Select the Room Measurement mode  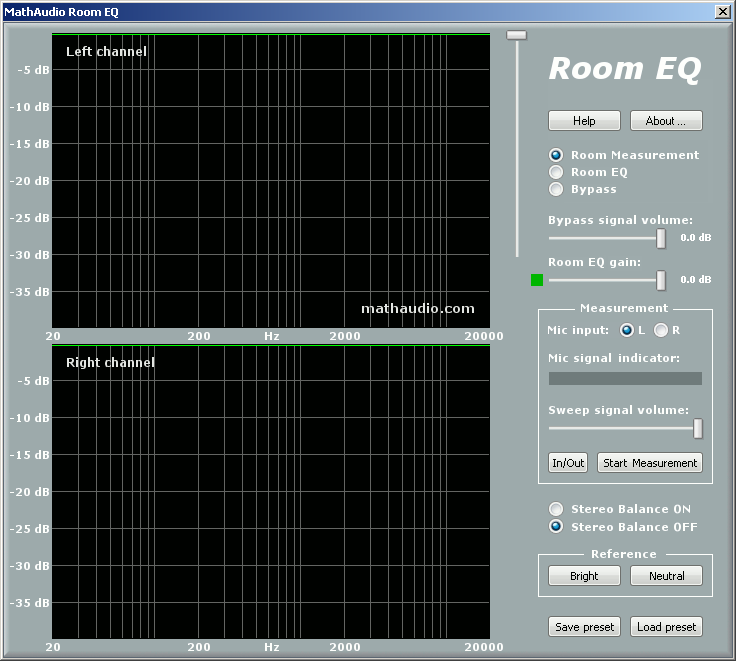556,155
